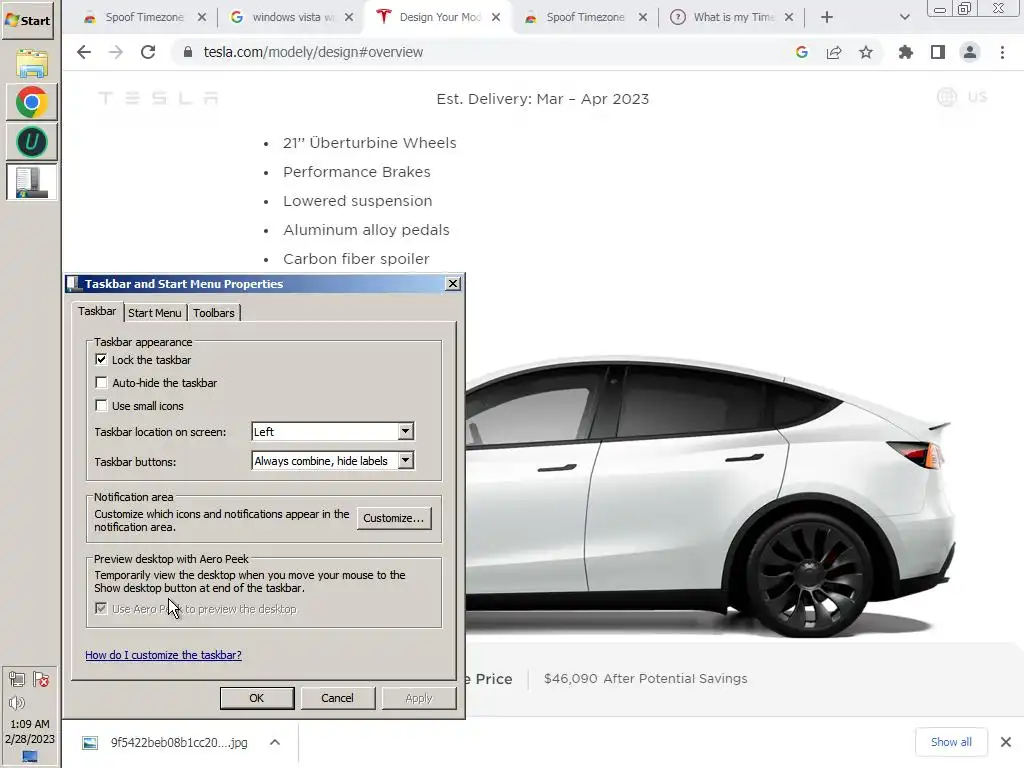The width and height of the screenshot is (1024, 768).
Task: Reload the Tesla page
Action: (x=148, y=52)
